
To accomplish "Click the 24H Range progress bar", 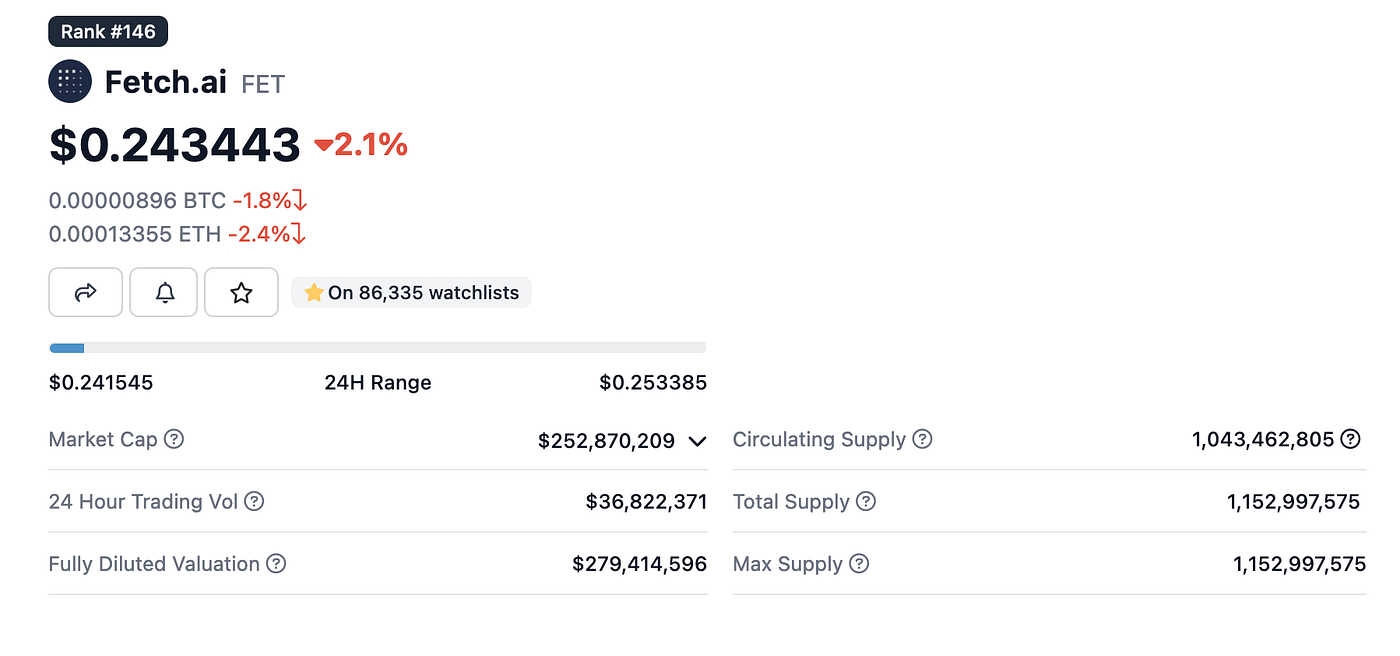I will pos(377,347).
